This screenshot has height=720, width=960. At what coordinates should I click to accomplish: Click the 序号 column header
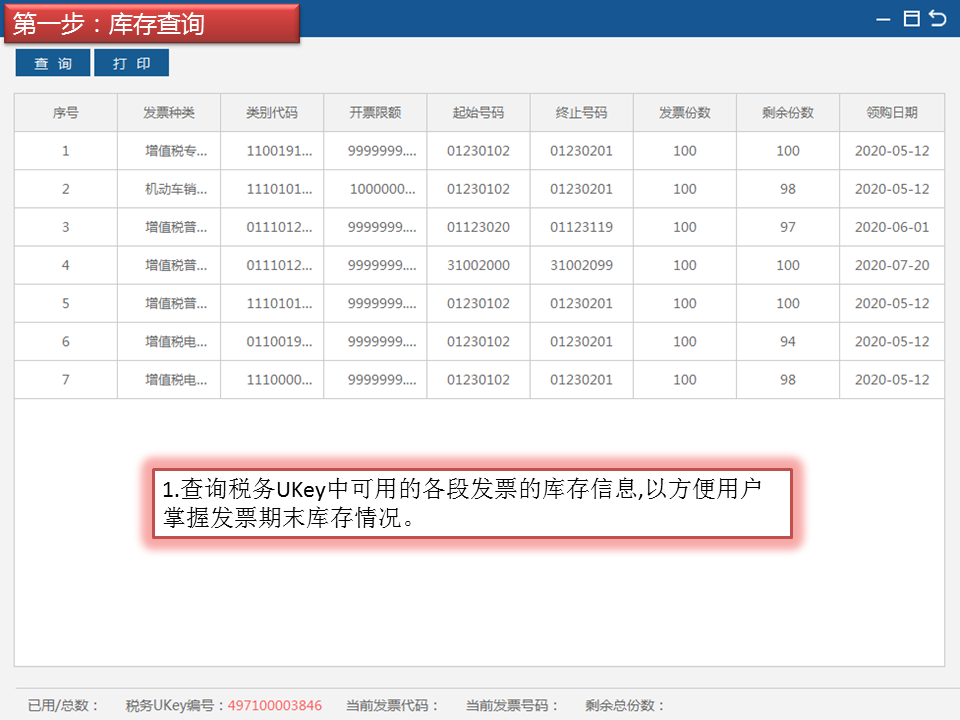[x=66, y=113]
